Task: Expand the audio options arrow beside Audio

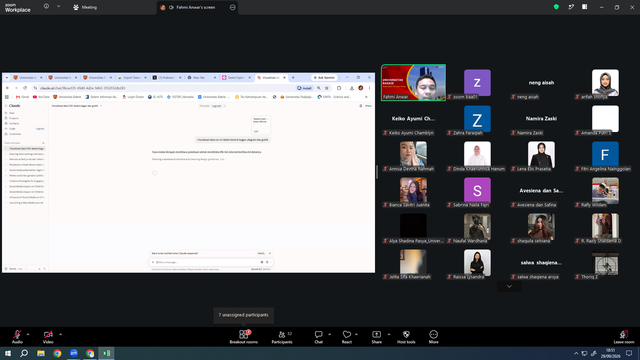Action: click(x=28, y=334)
